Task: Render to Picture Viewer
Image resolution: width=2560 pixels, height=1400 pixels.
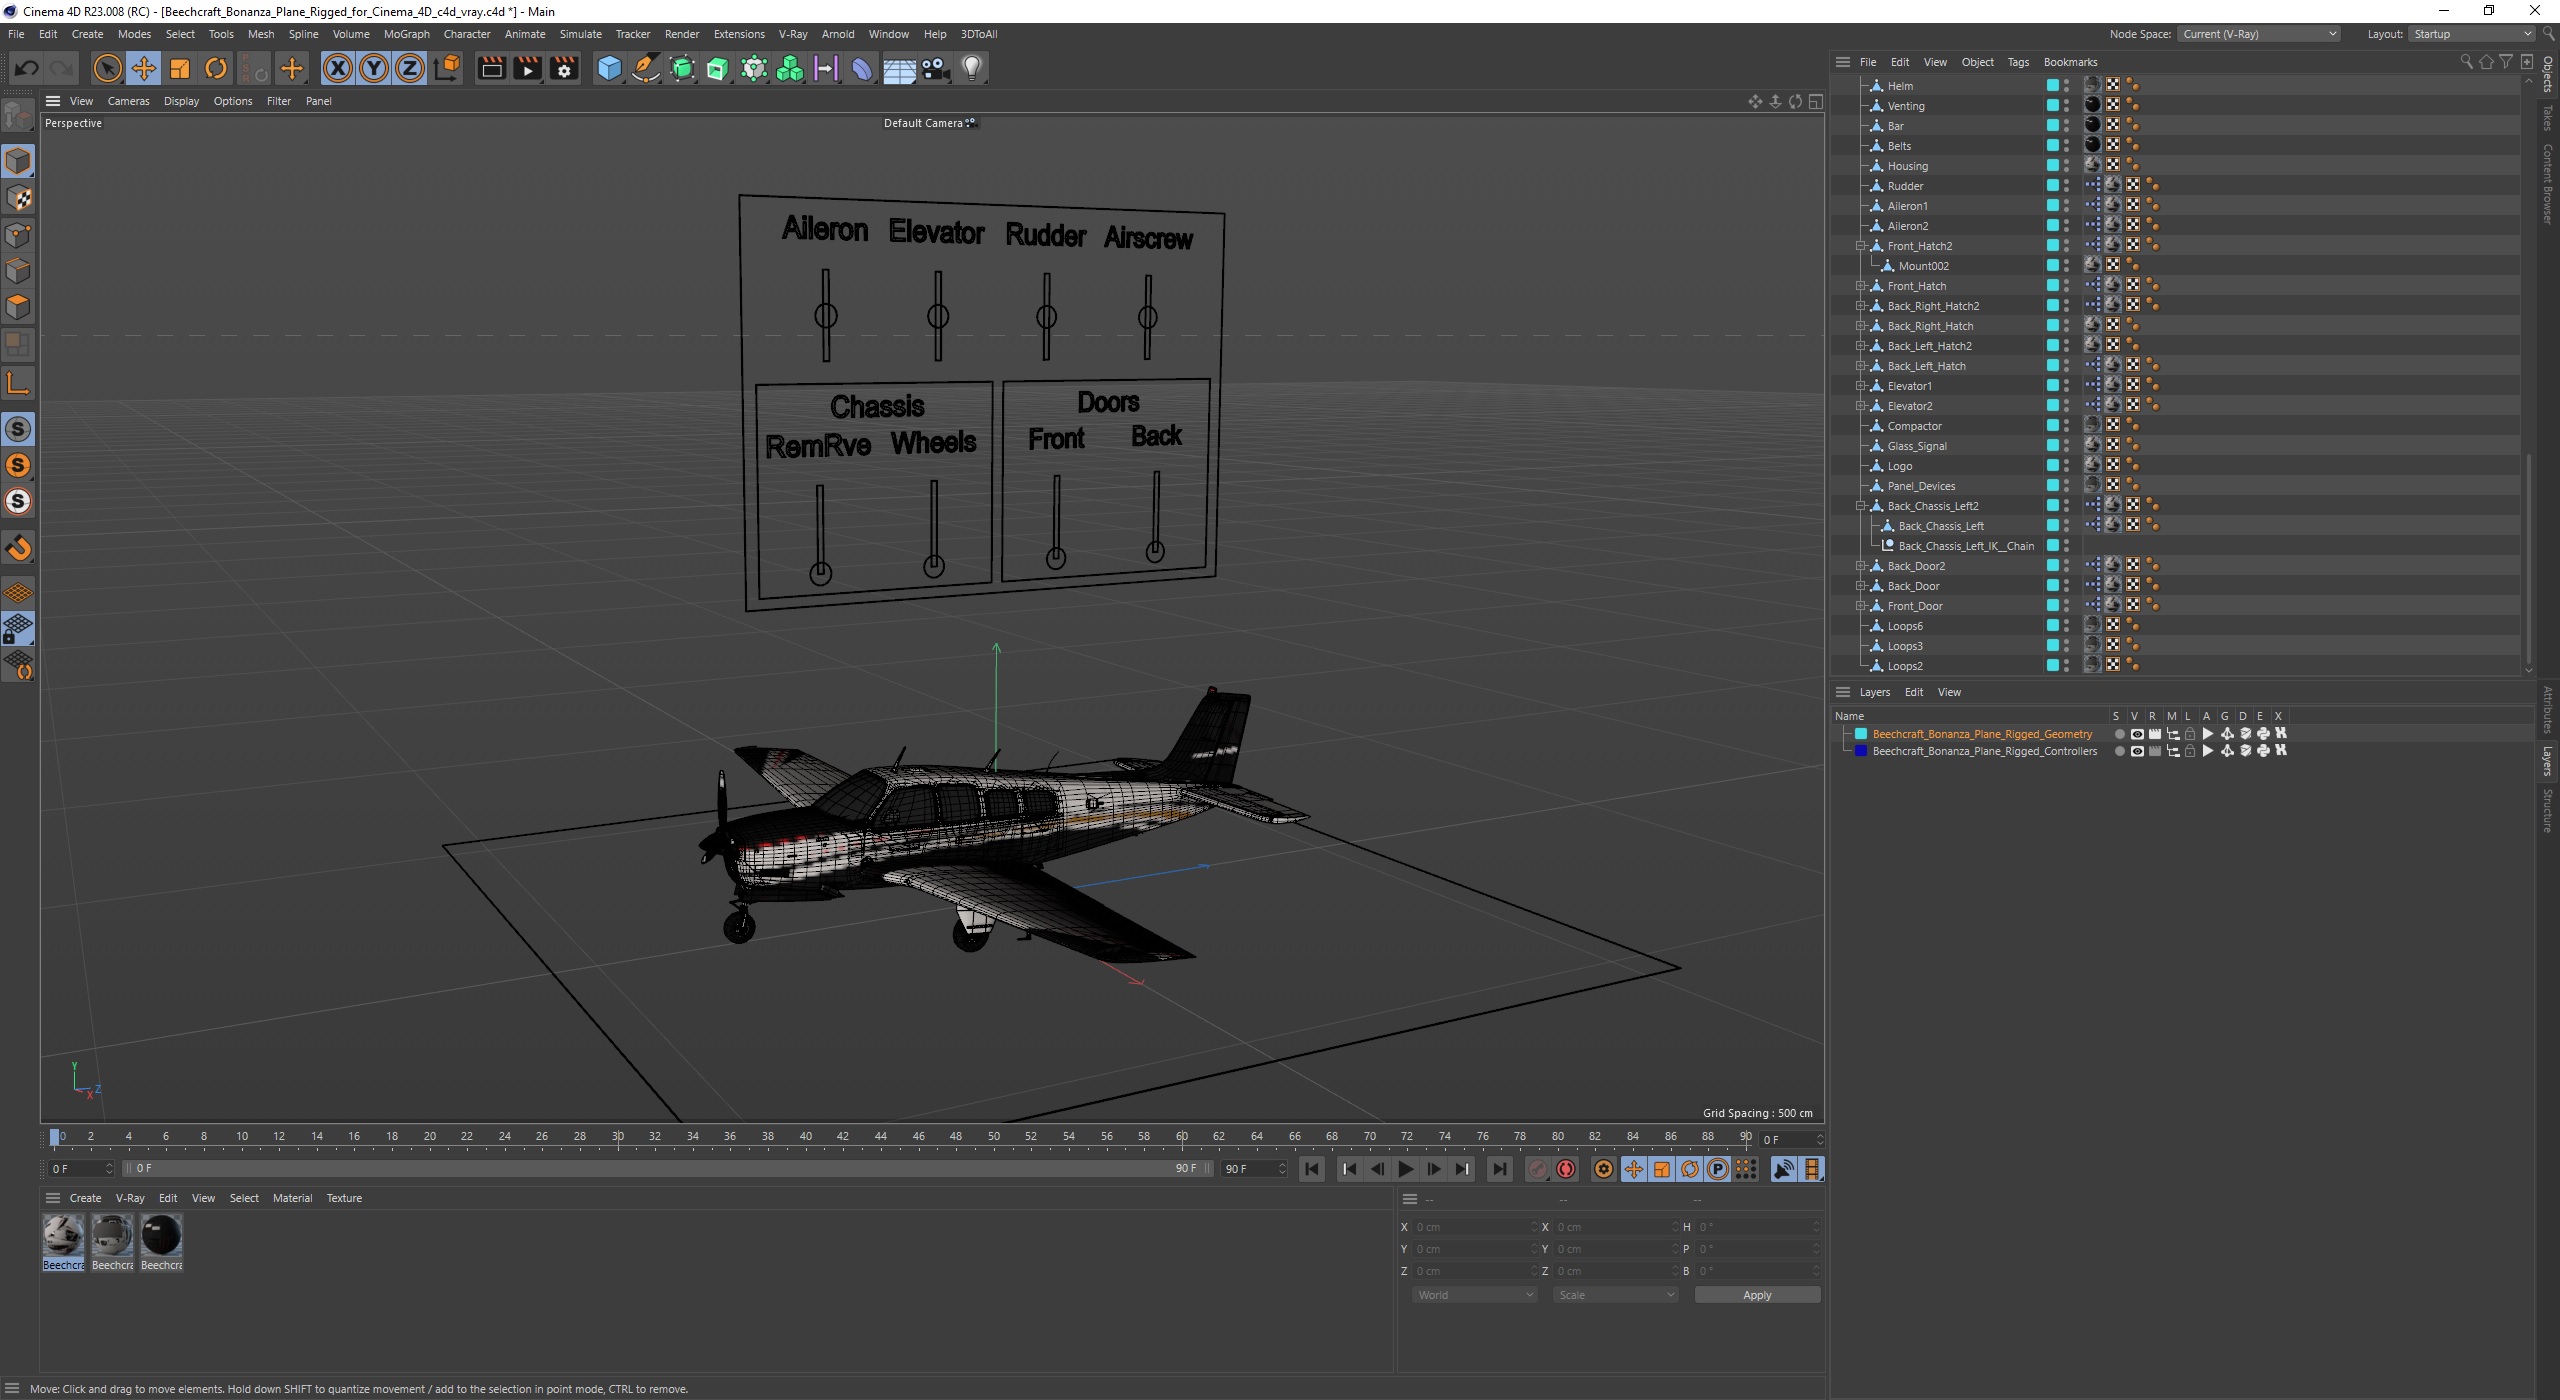Action: pos(527,68)
